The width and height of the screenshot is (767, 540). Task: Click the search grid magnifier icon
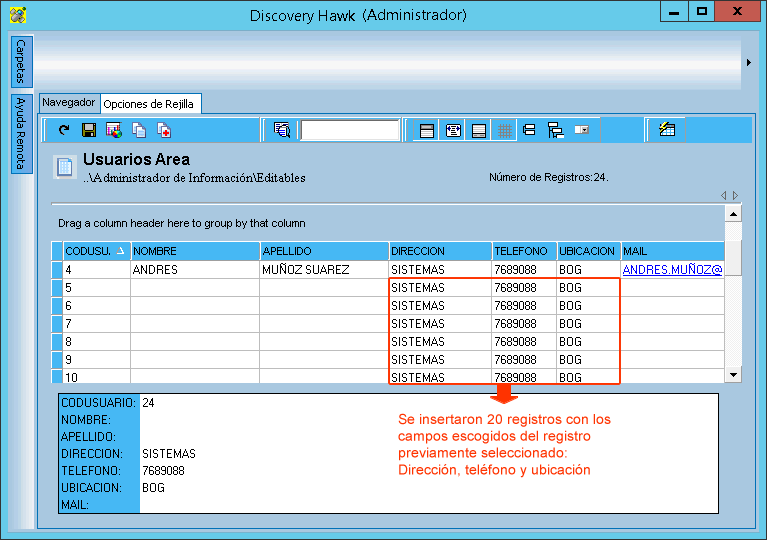tap(282, 130)
